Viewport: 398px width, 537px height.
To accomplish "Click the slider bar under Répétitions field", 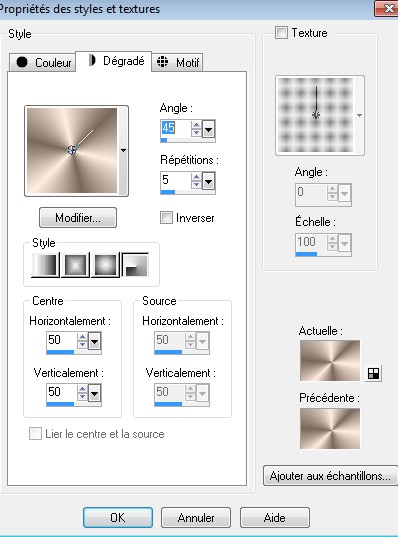I will point(188,192).
